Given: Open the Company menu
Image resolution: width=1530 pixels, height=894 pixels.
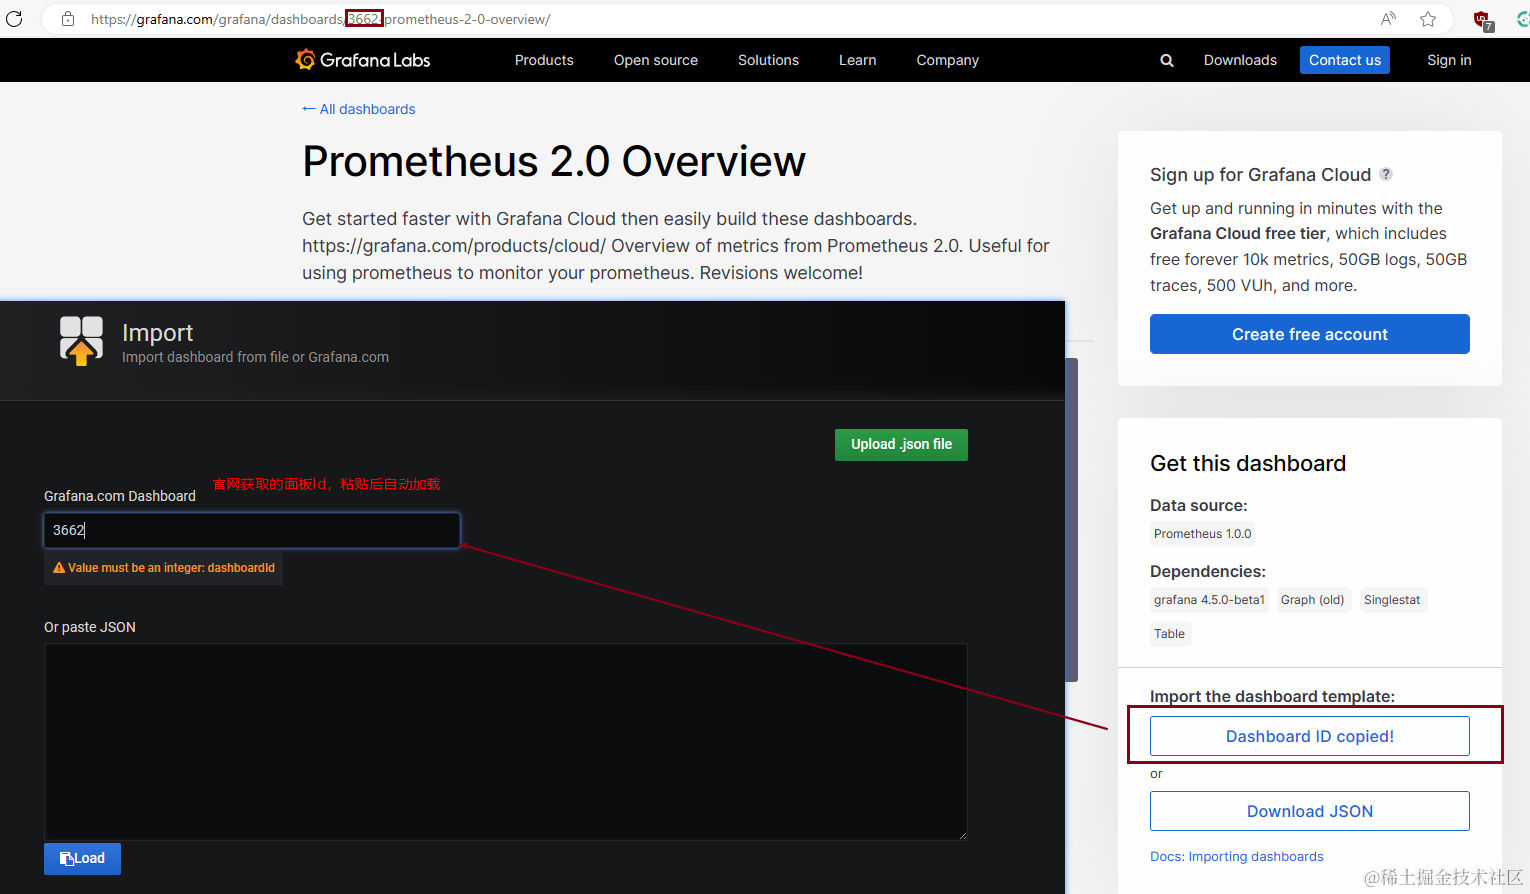Looking at the screenshot, I should click(947, 60).
